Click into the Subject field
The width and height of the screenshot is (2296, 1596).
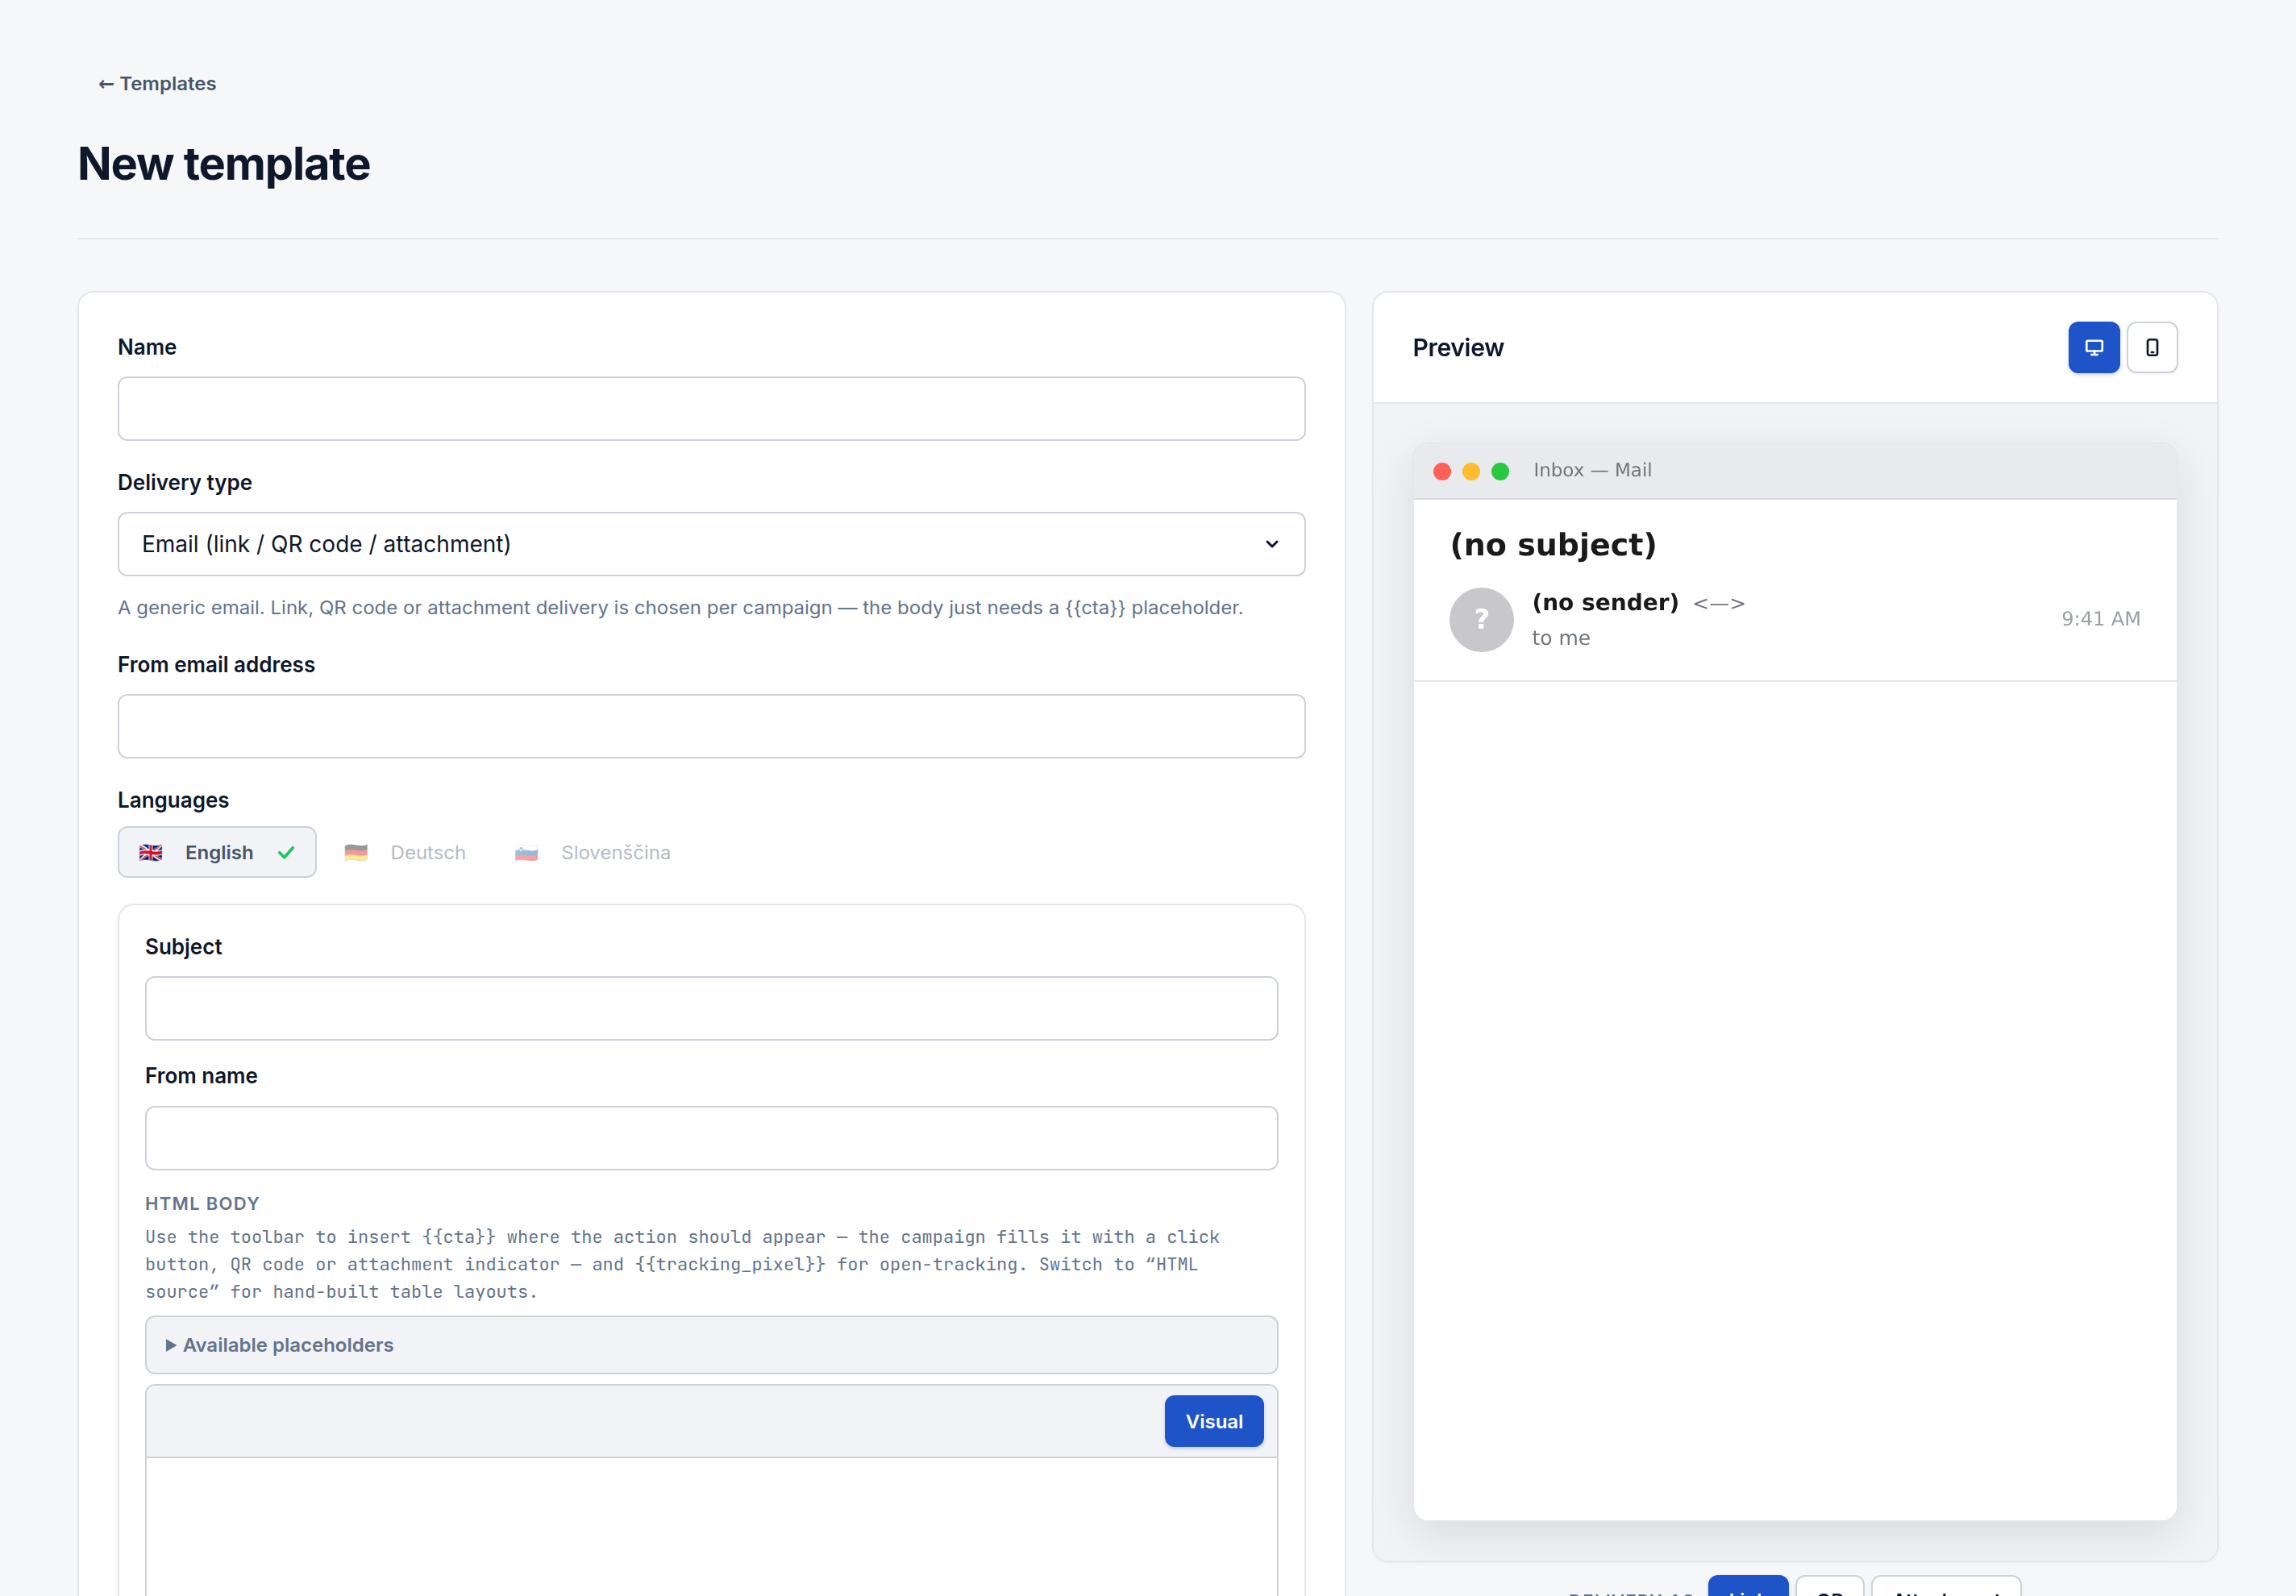[711, 1008]
